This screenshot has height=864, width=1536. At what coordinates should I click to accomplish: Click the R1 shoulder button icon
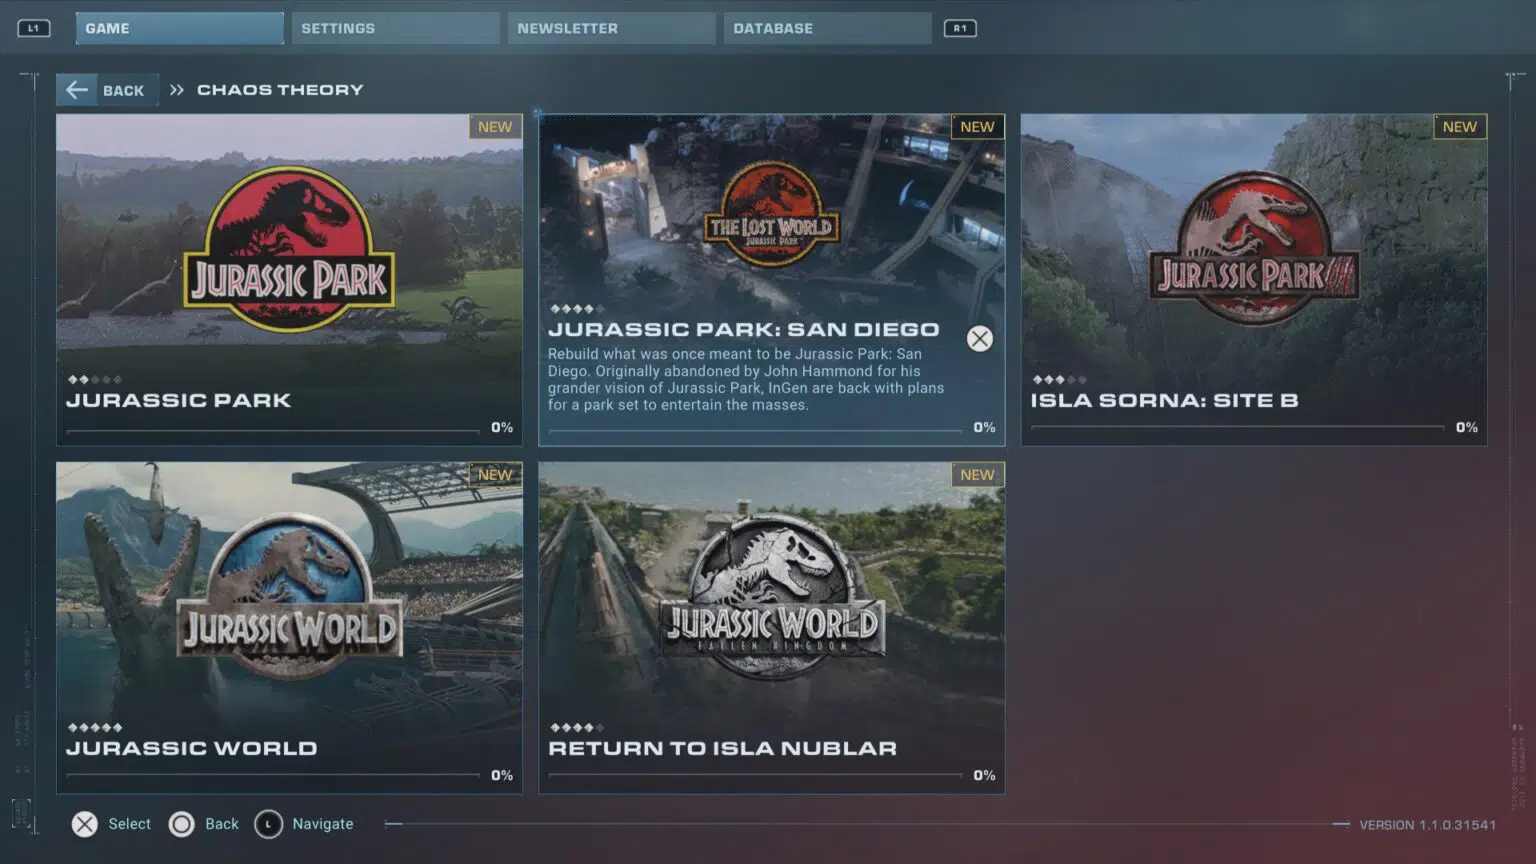960,28
